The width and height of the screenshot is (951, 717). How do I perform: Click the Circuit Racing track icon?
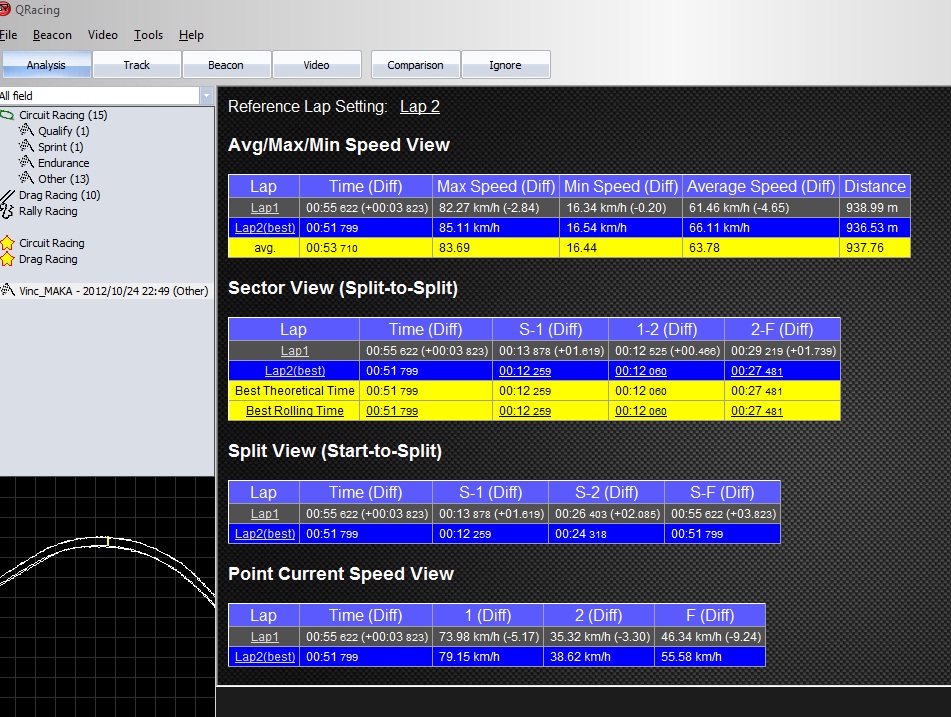click(8, 115)
